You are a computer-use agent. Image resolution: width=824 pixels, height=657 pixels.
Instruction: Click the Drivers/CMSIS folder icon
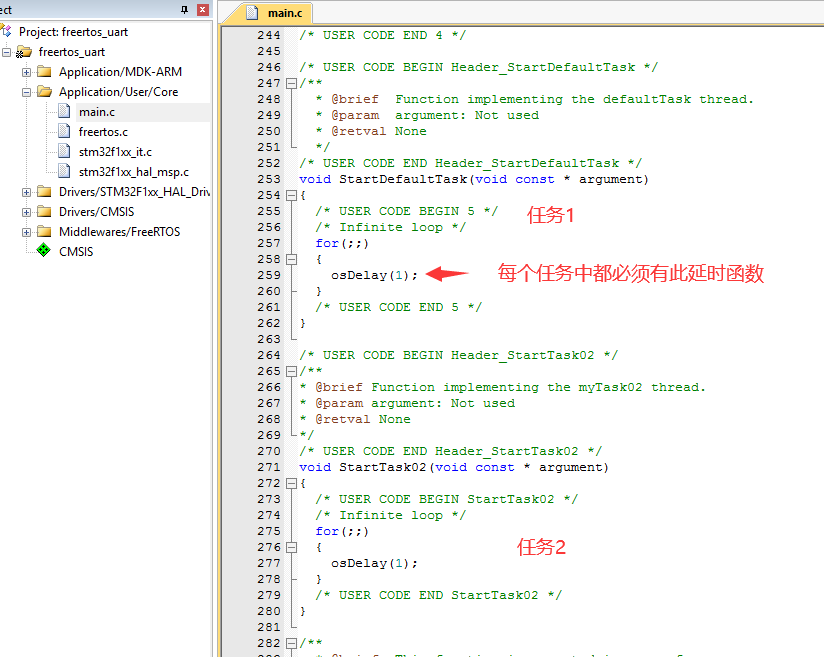[x=44, y=211]
